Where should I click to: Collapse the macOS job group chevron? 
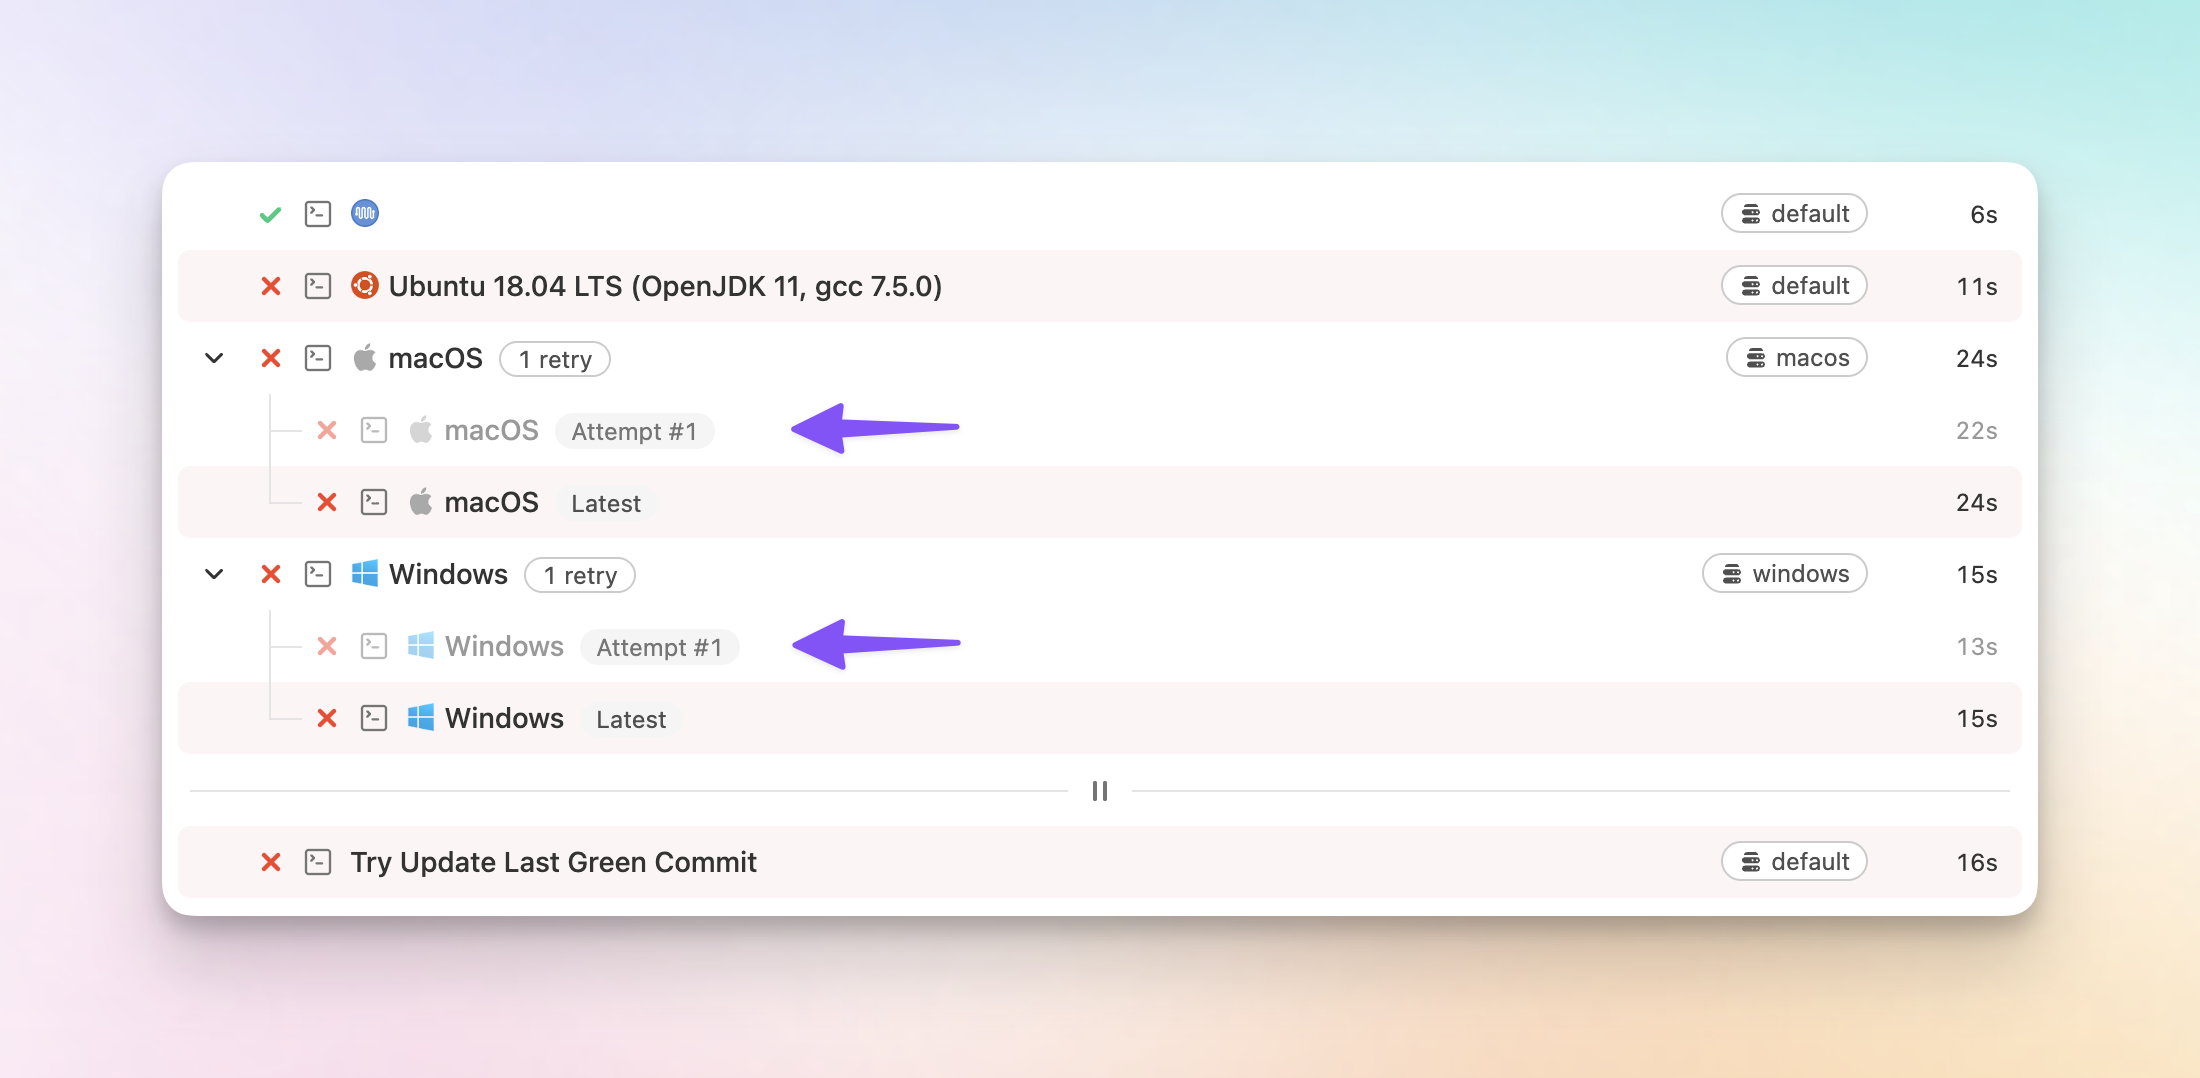coord(214,358)
